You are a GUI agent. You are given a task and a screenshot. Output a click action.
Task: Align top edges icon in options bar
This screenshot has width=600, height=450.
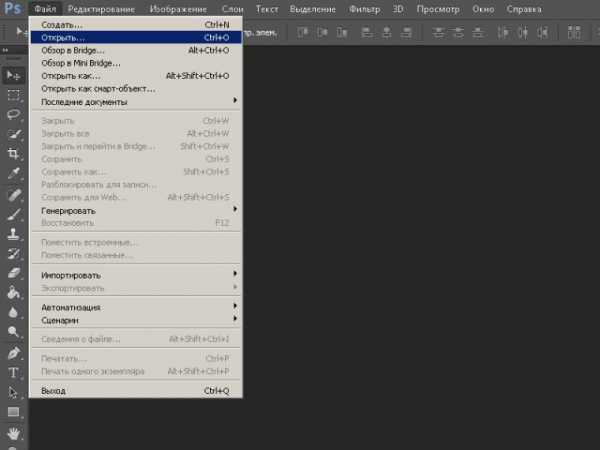pos(302,33)
